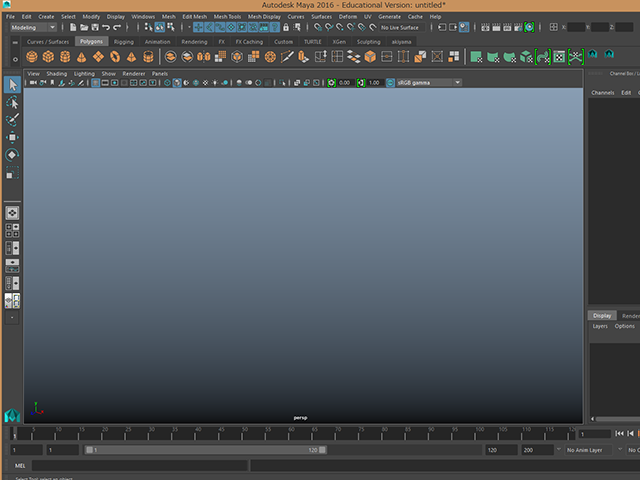Open the layer editor Options menu
Image resolution: width=640 pixels, height=480 pixels.
coord(624,326)
